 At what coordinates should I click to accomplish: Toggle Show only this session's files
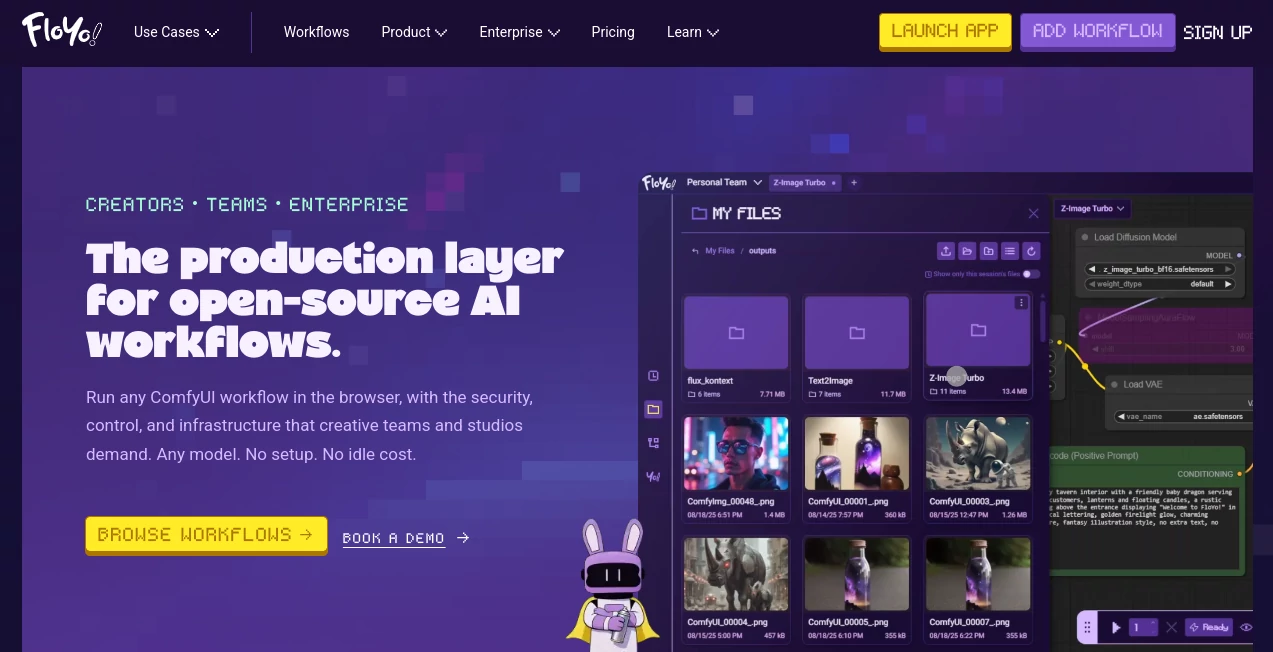[x=1031, y=274]
